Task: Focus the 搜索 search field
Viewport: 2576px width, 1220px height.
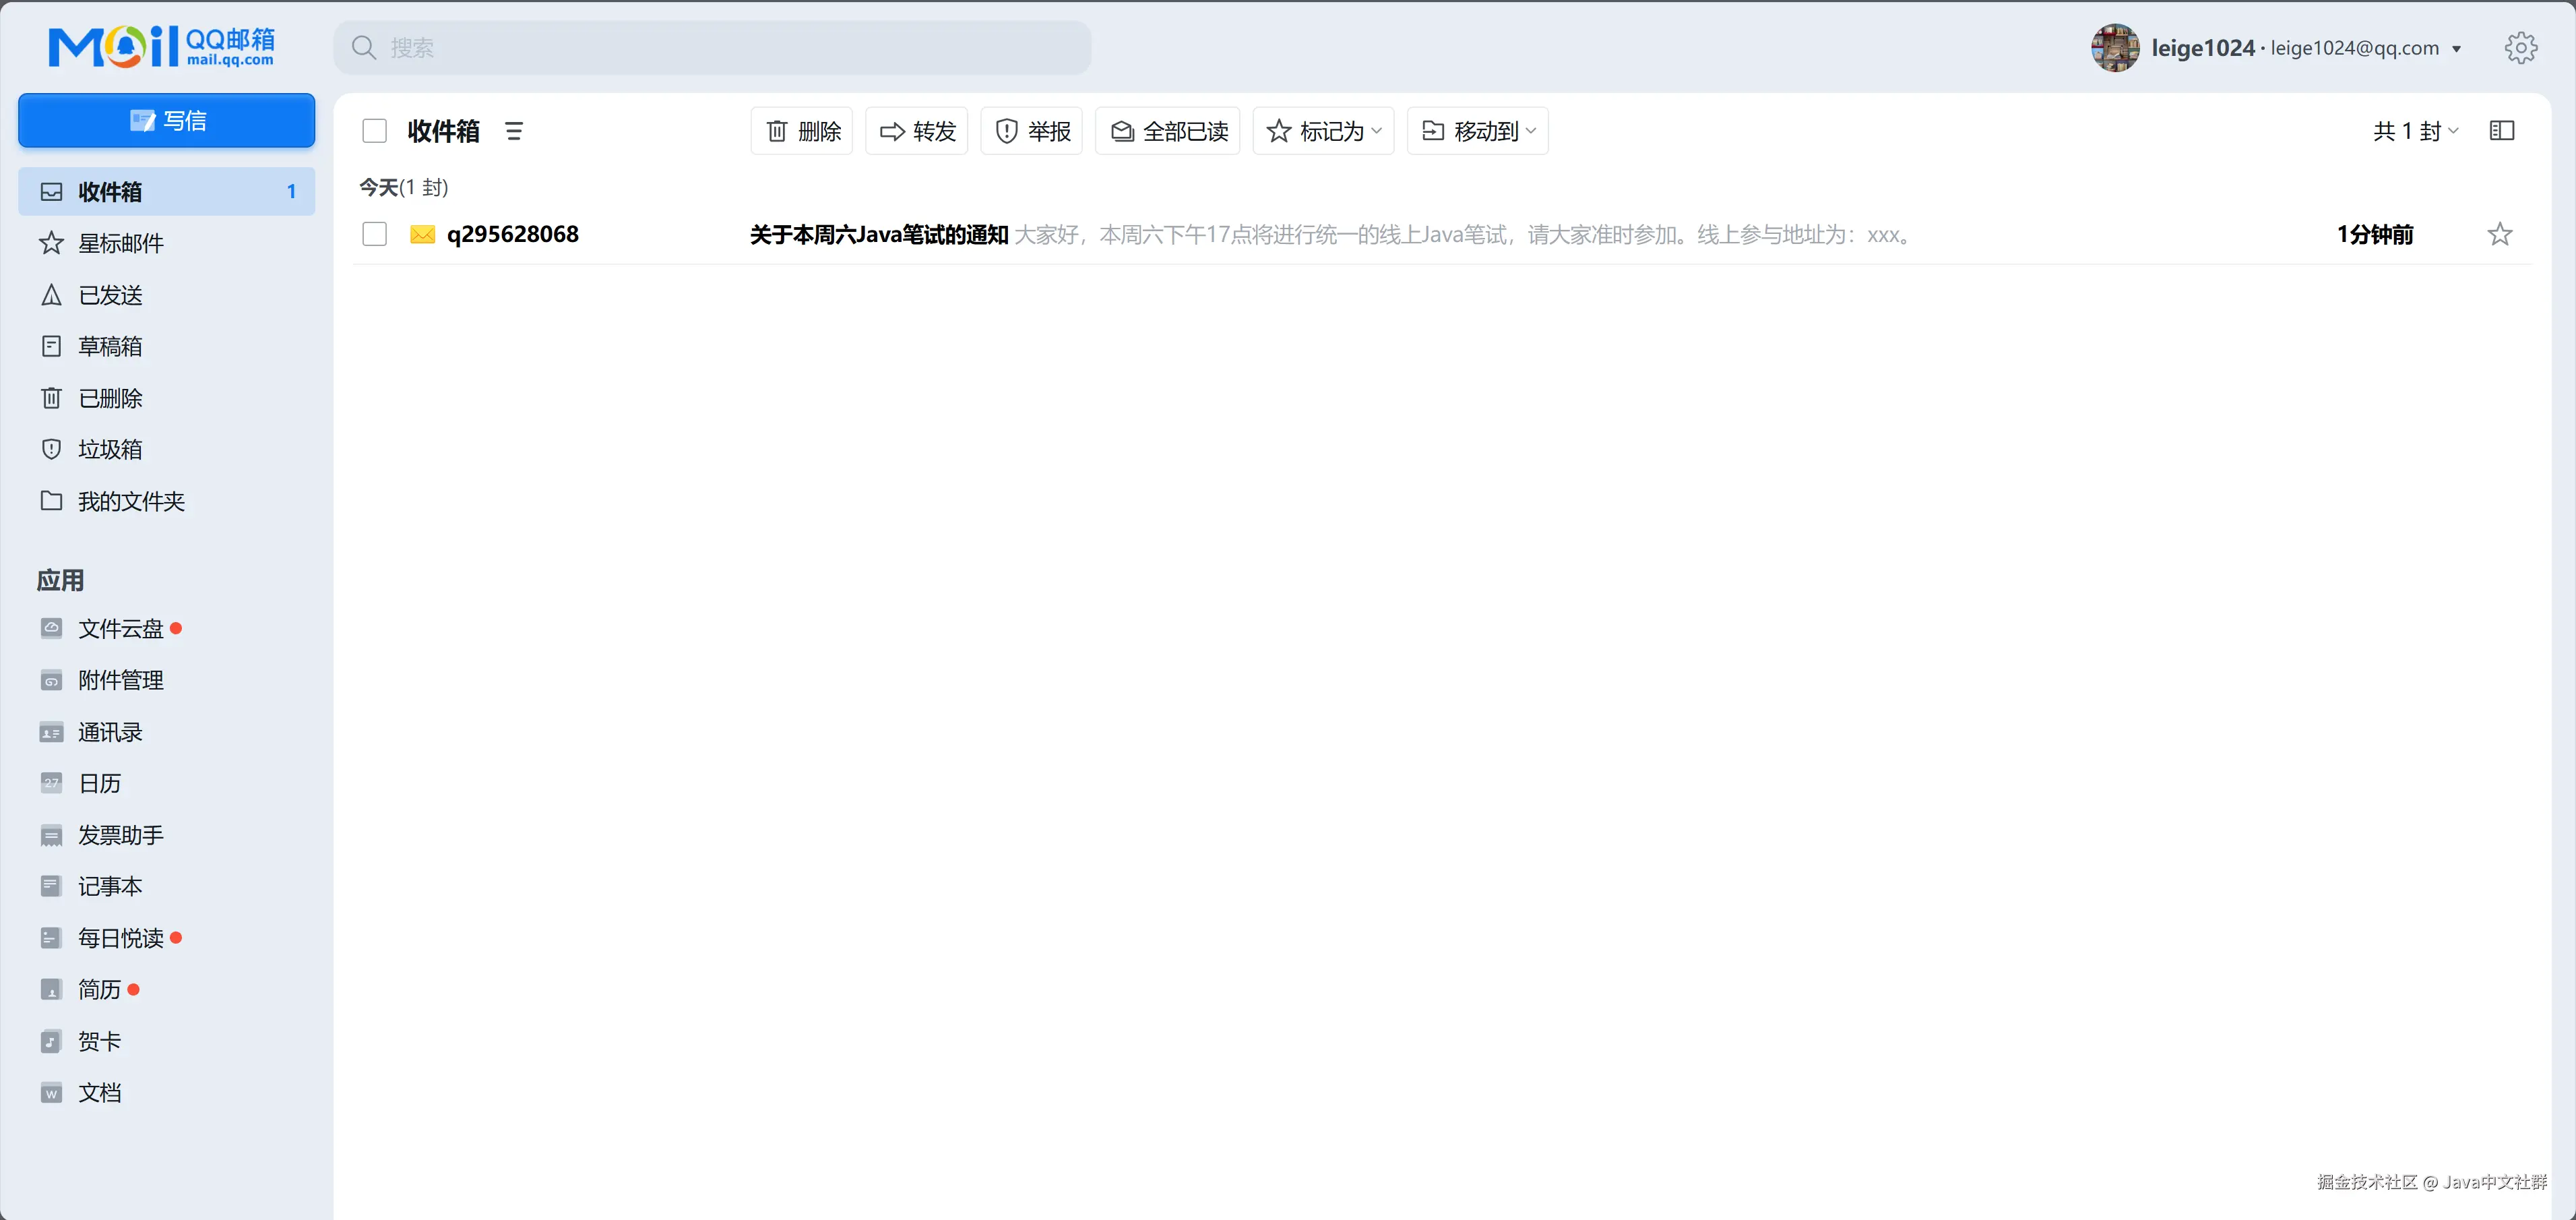Action: [x=712, y=48]
